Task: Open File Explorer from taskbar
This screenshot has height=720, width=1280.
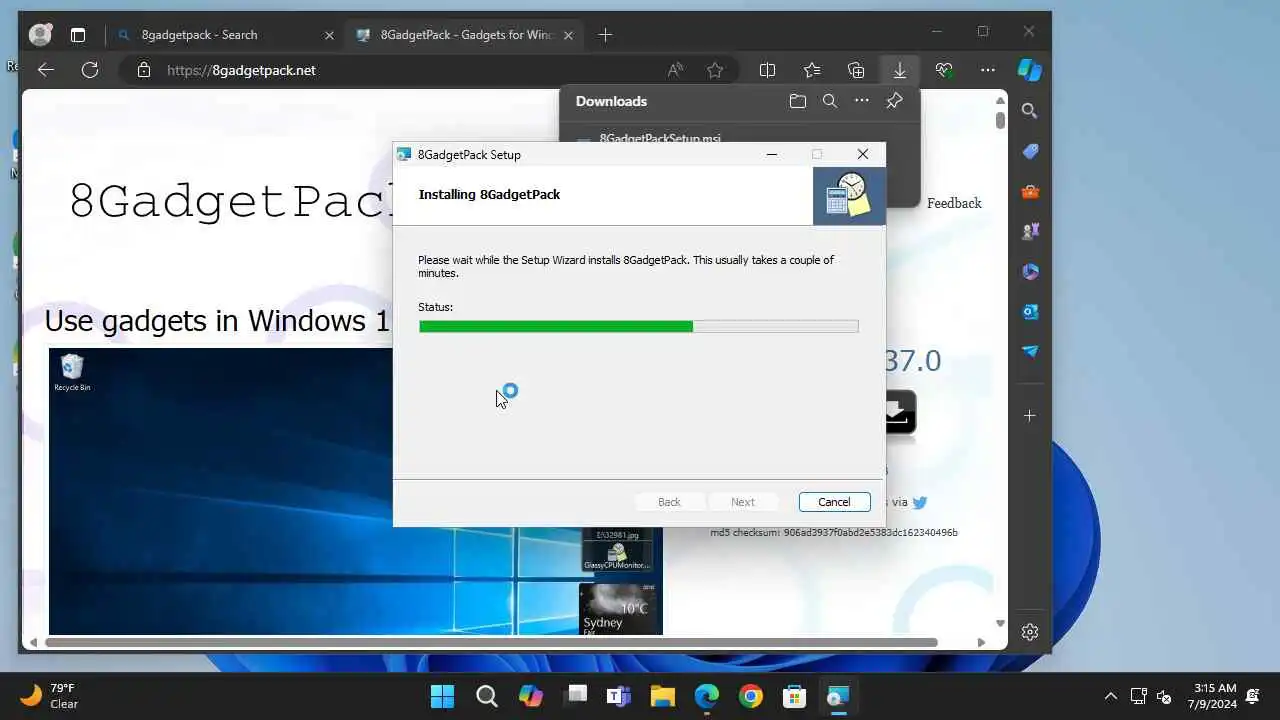Action: [663, 696]
